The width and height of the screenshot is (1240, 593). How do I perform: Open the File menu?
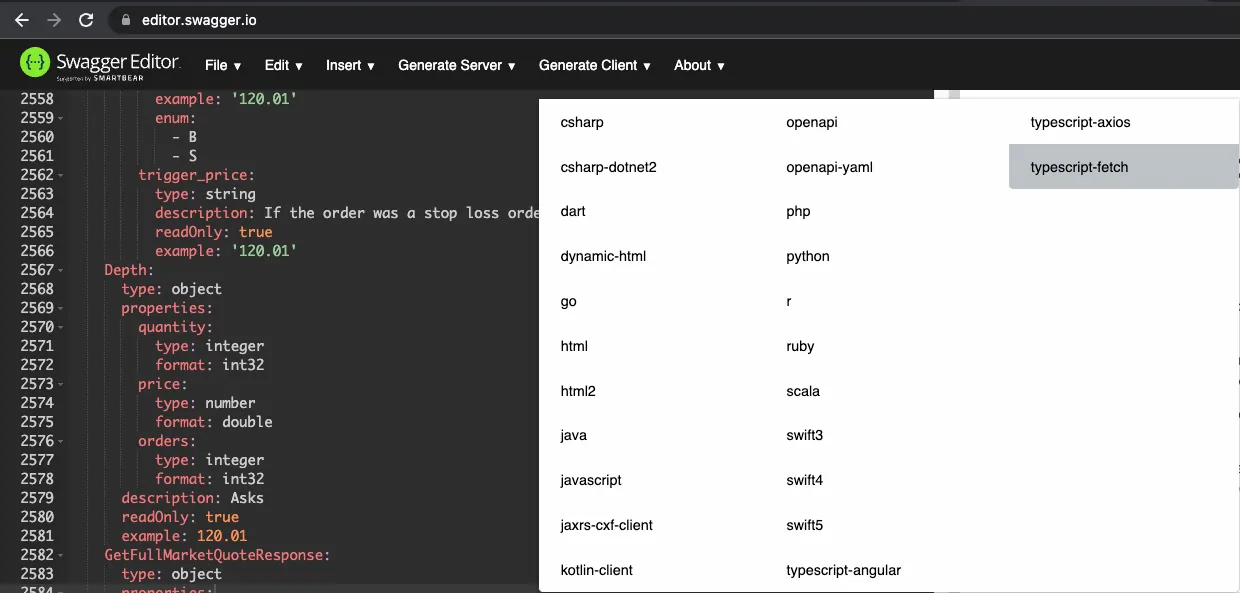223,65
